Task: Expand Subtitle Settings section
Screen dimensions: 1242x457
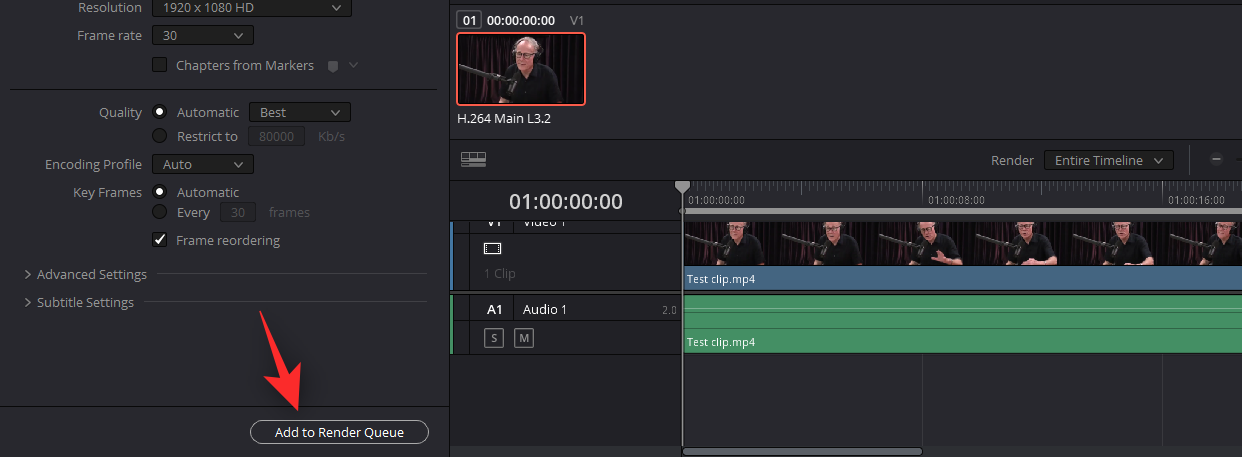Action: 80,302
